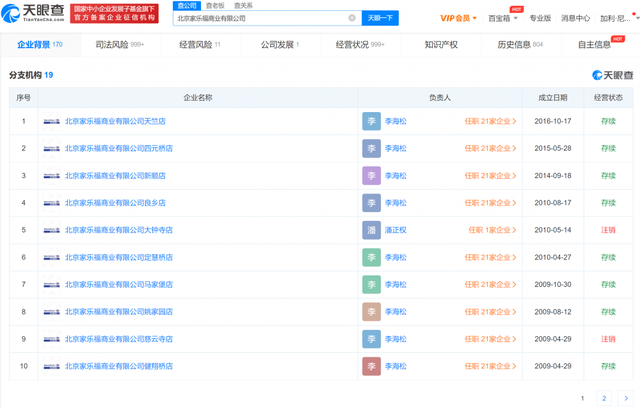Open 北京家乐福商业有限公司大钟寺店 link
Viewport: 640px width, 408px height.
click(x=119, y=230)
